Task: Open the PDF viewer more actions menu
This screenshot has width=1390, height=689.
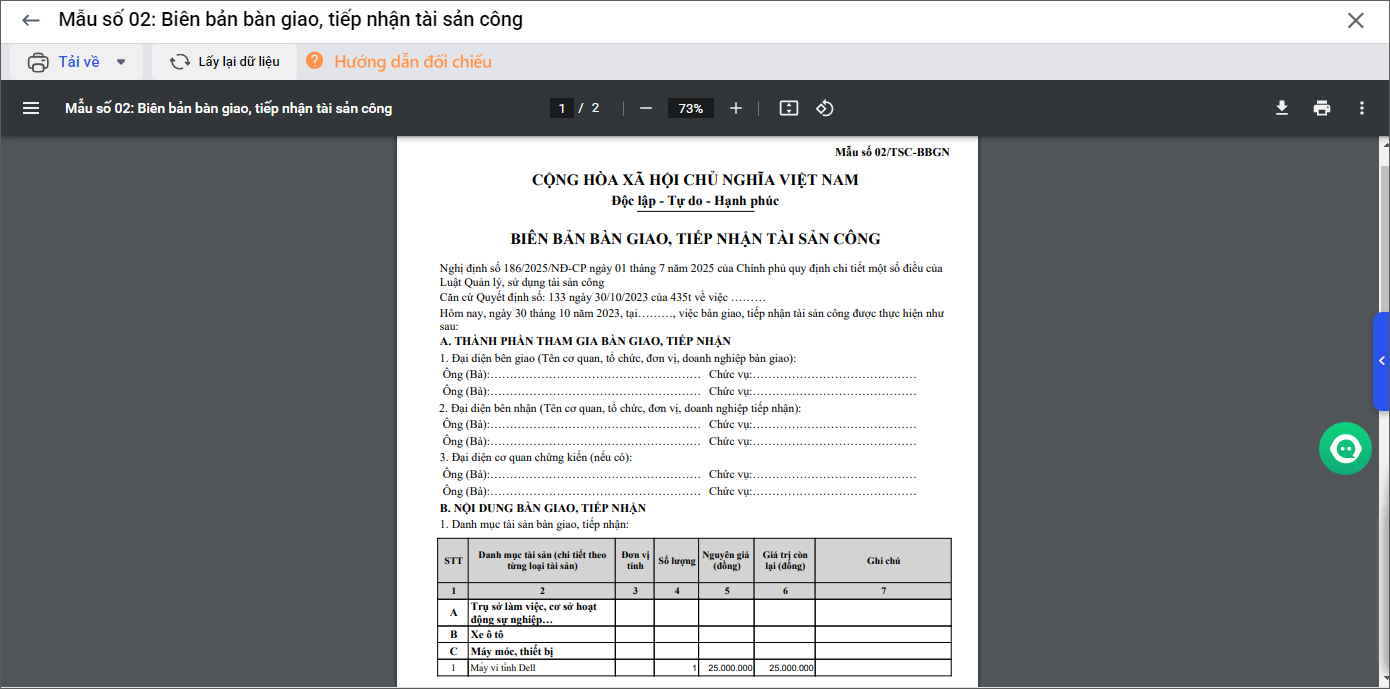Action: point(1361,108)
